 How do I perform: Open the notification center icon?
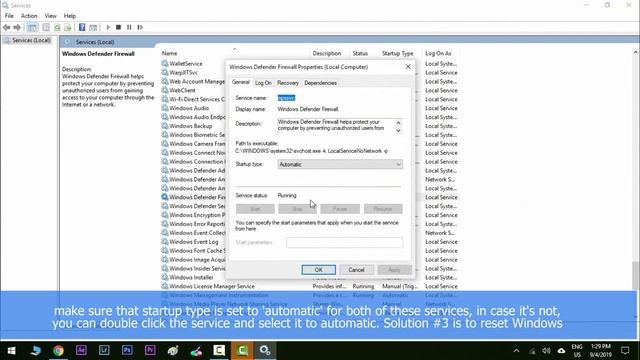pos(625,351)
